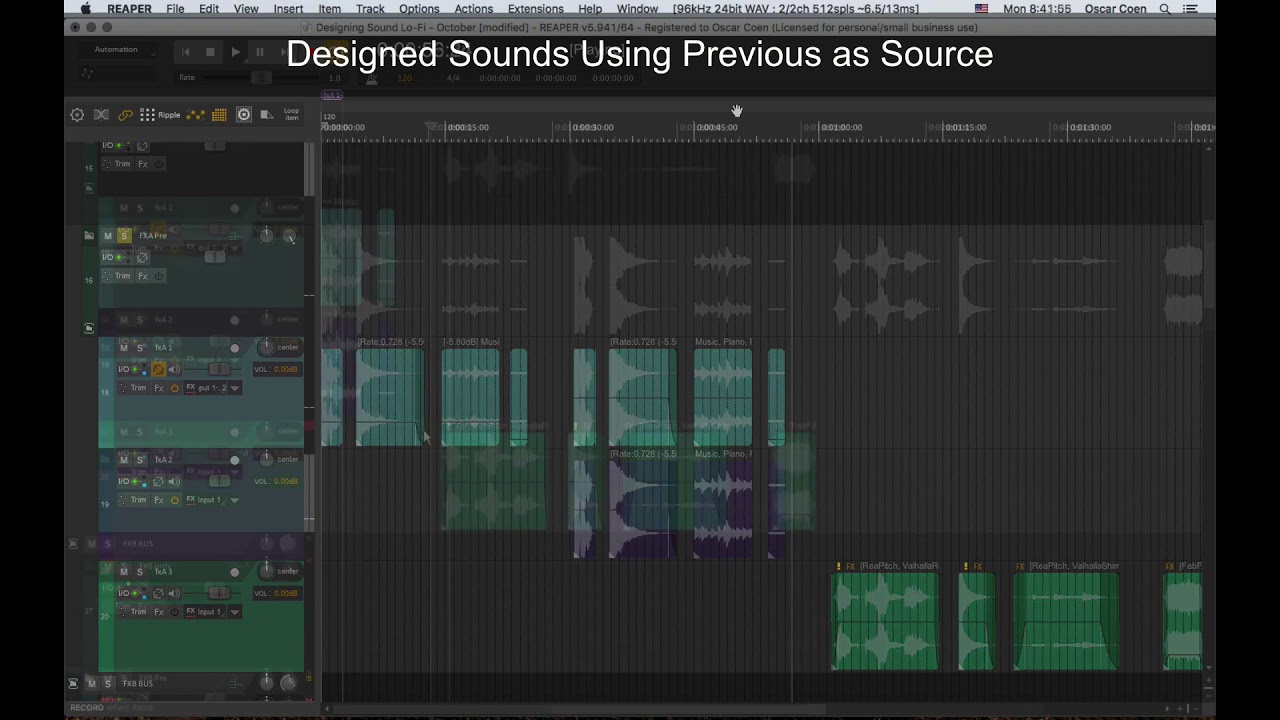Toggle auto-crossfade toolbar icon
This screenshot has width=1280, height=720.
tap(101, 115)
